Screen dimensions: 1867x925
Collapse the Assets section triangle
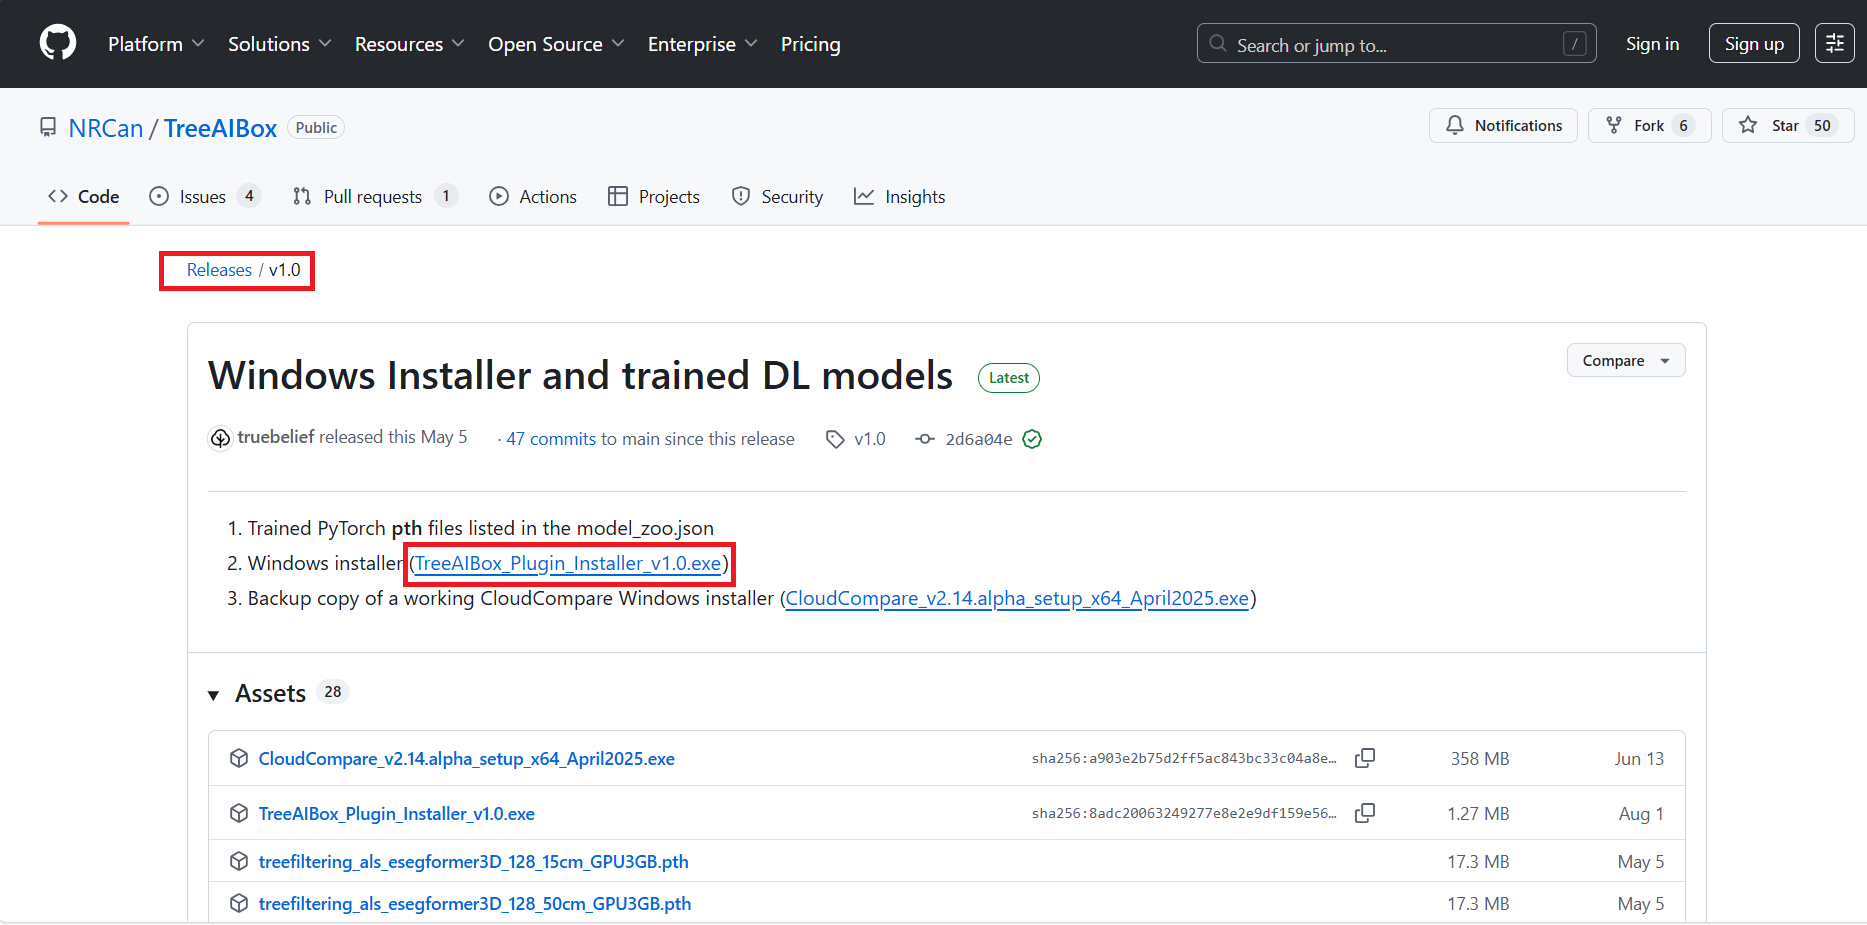[x=213, y=695]
